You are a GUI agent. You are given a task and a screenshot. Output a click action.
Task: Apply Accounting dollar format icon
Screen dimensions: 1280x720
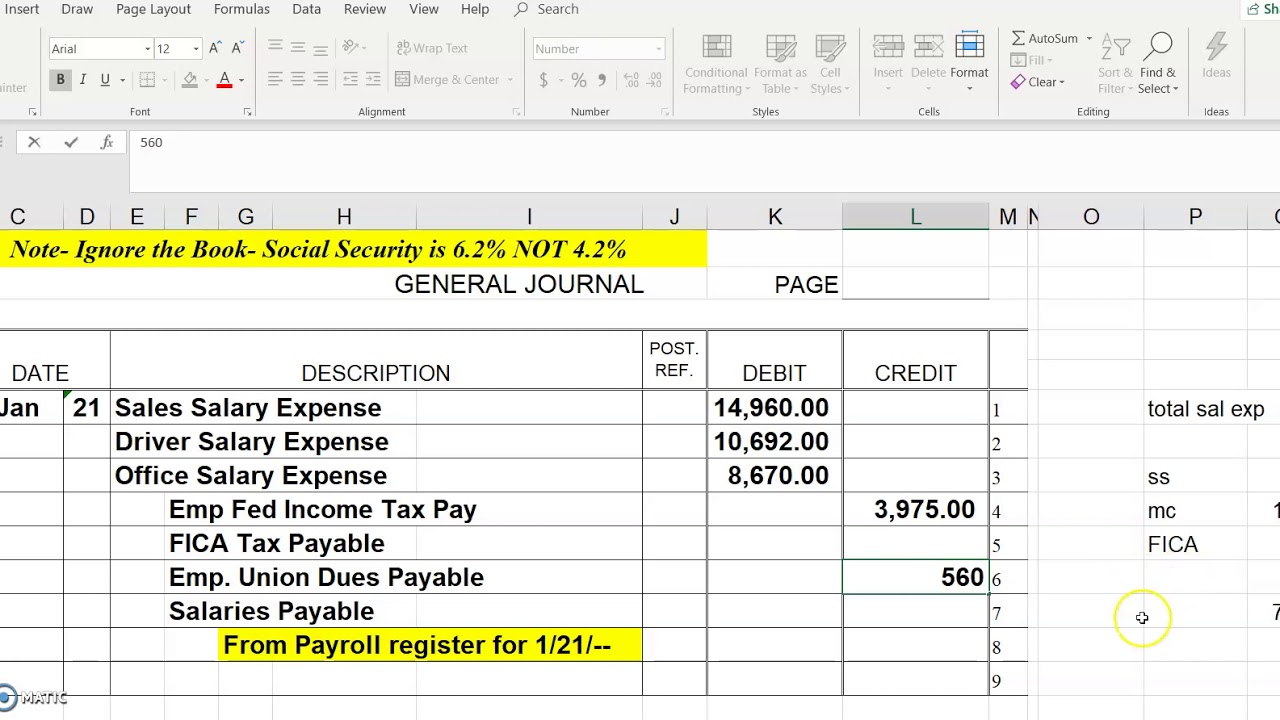(x=543, y=80)
